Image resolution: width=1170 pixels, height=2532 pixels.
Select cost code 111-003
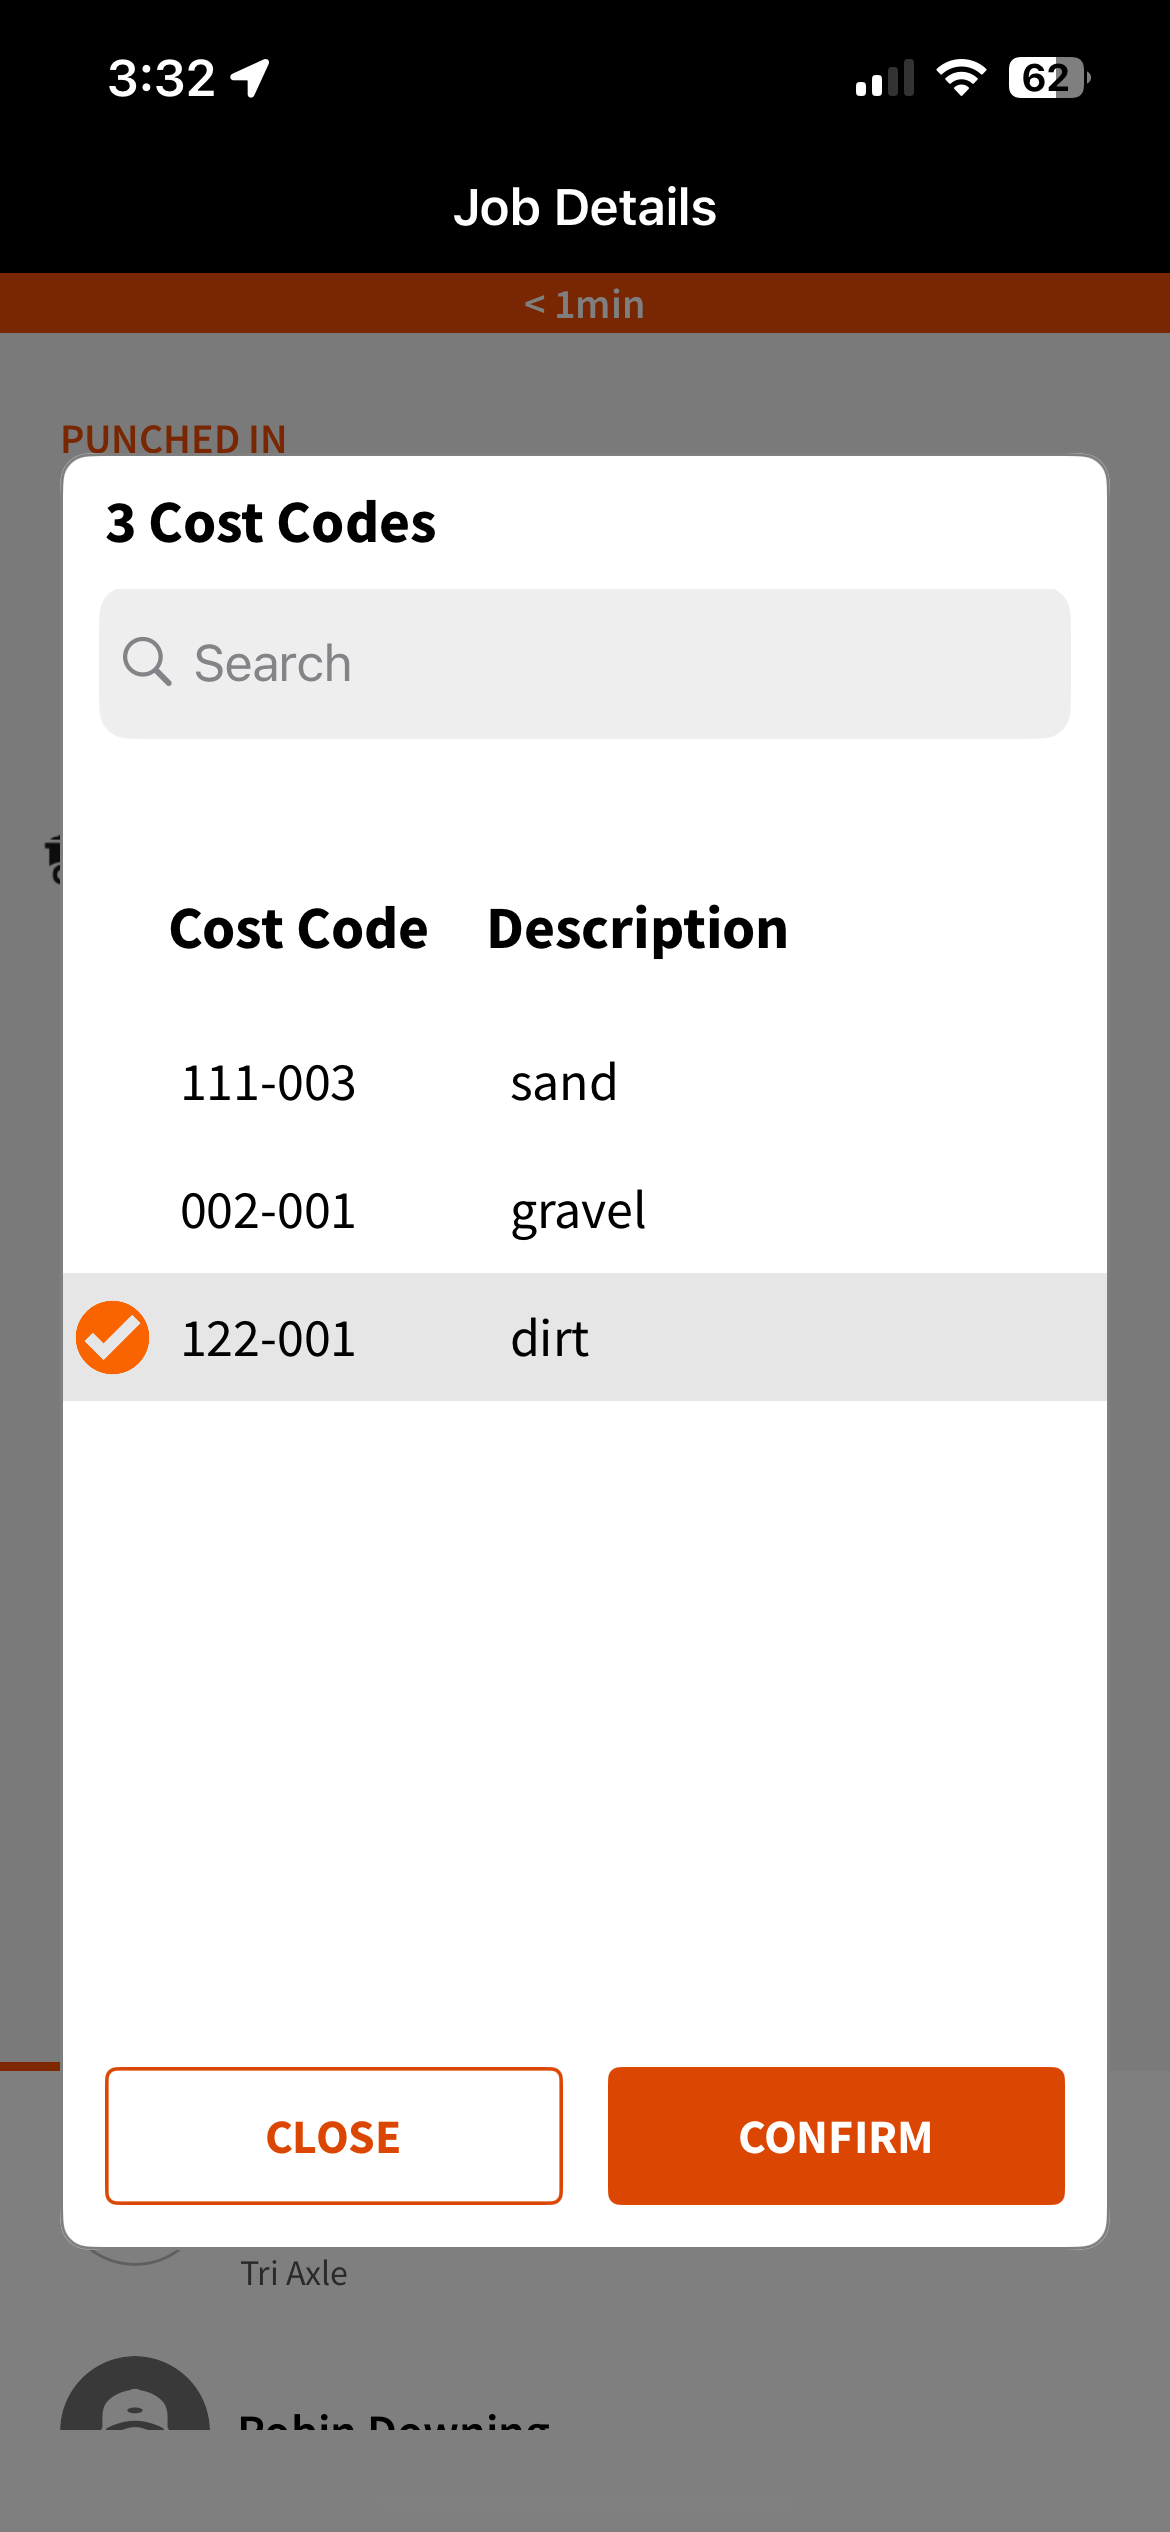(268, 1083)
